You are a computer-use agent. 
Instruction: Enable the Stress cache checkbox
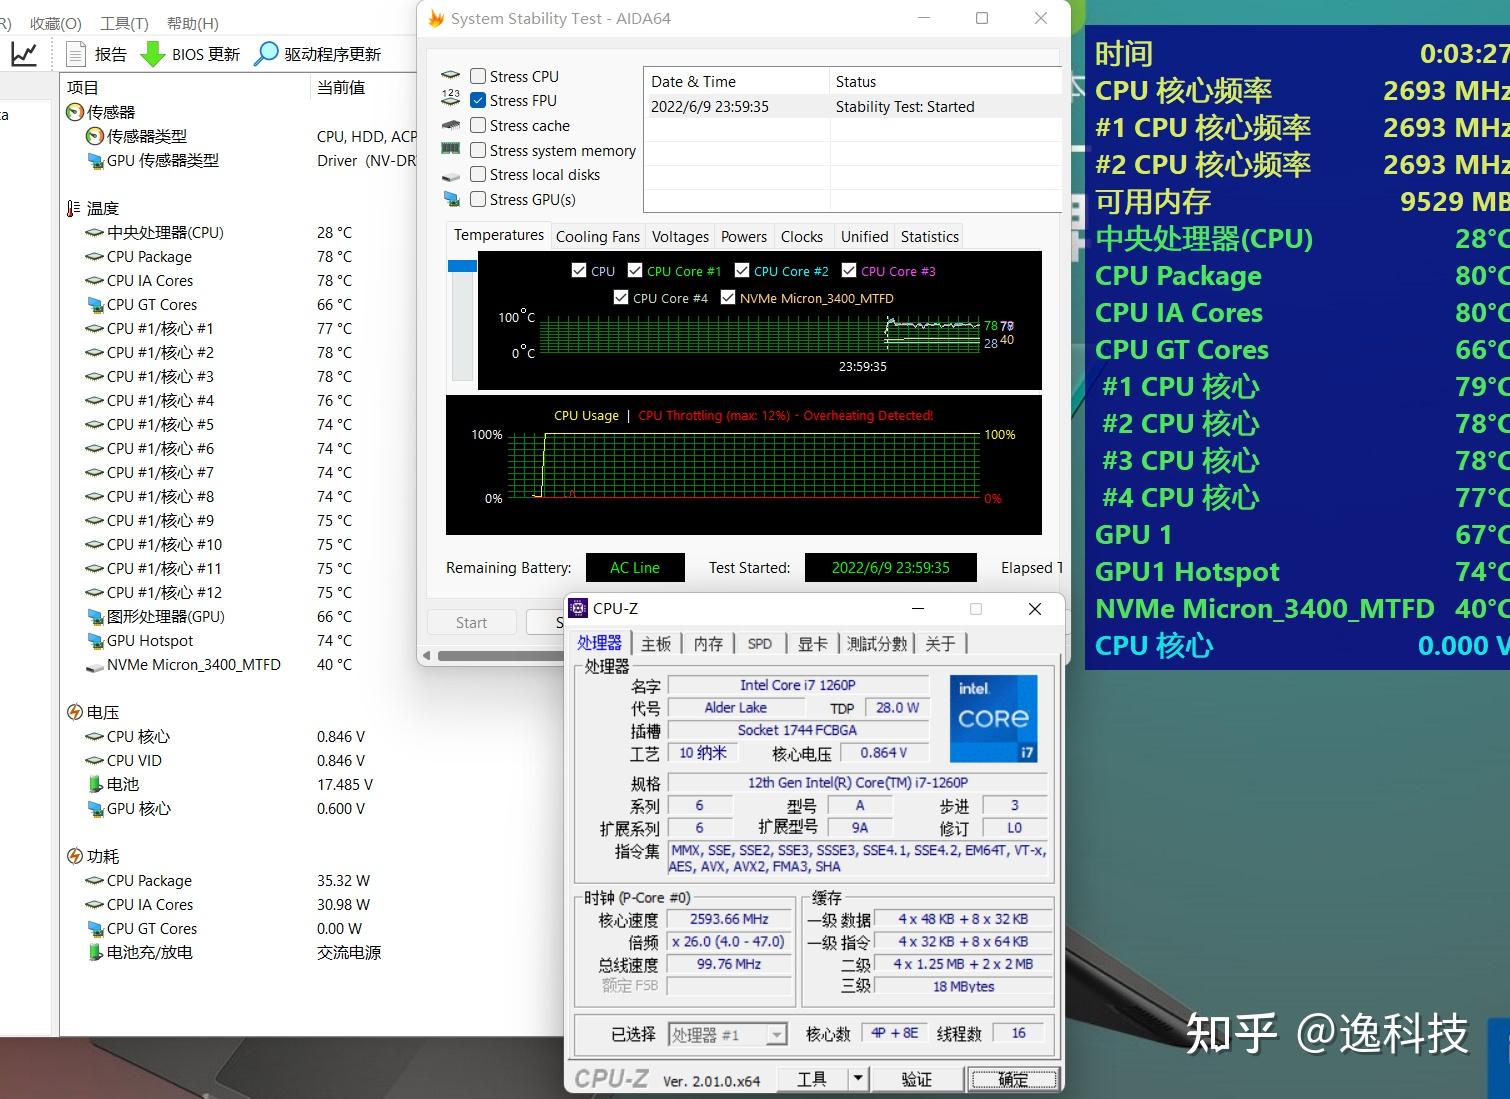click(x=478, y=124)
